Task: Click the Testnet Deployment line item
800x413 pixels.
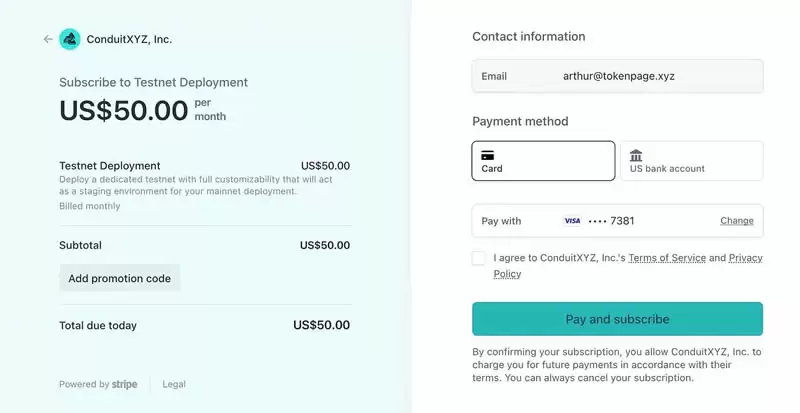Action: pos(110,166)
